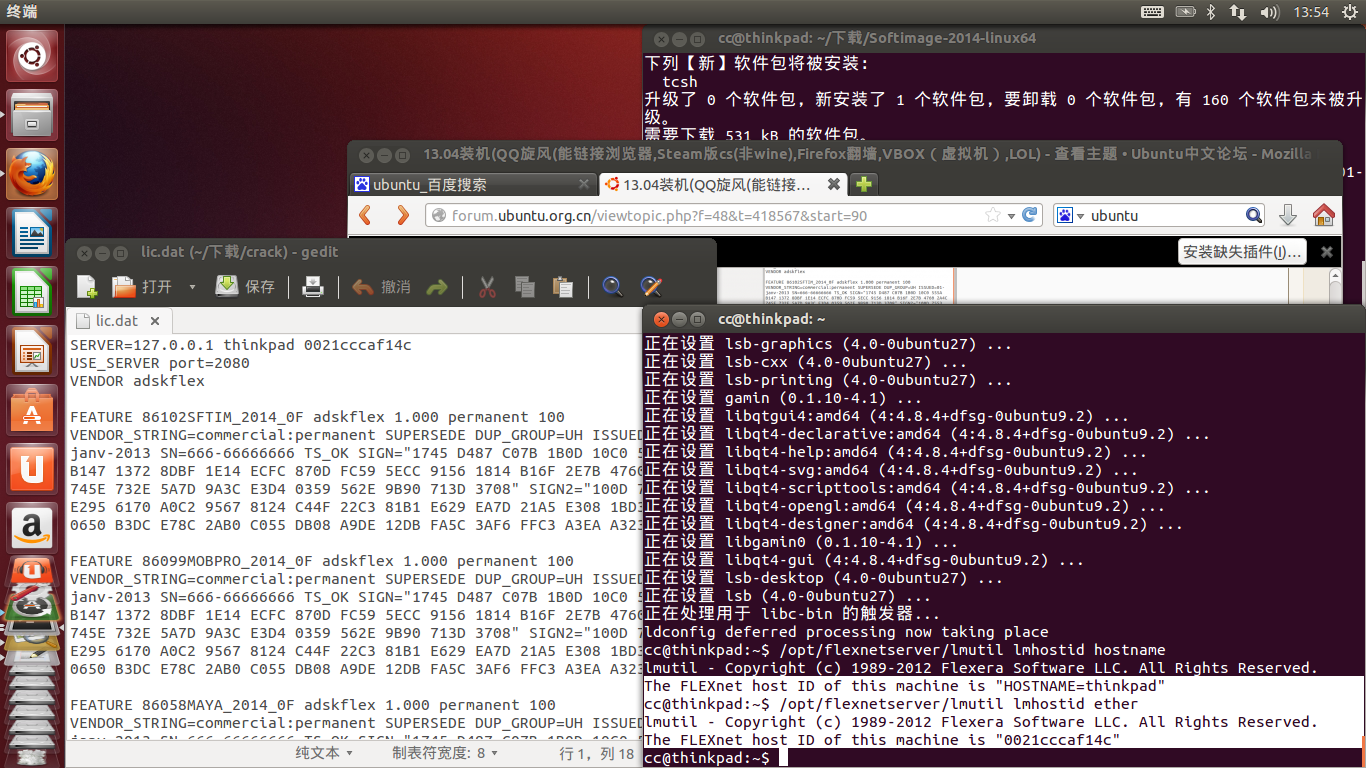Open the URL history dropdown arrow in Firefox

[x=1011, y=215]
